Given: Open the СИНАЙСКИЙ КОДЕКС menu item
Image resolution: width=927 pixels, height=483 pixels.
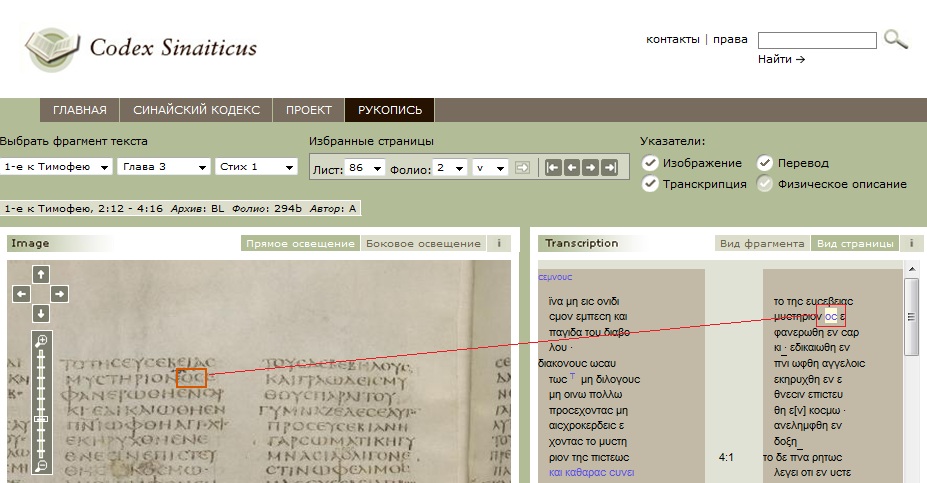Looking at the screenshot, I should click(195, 110).
